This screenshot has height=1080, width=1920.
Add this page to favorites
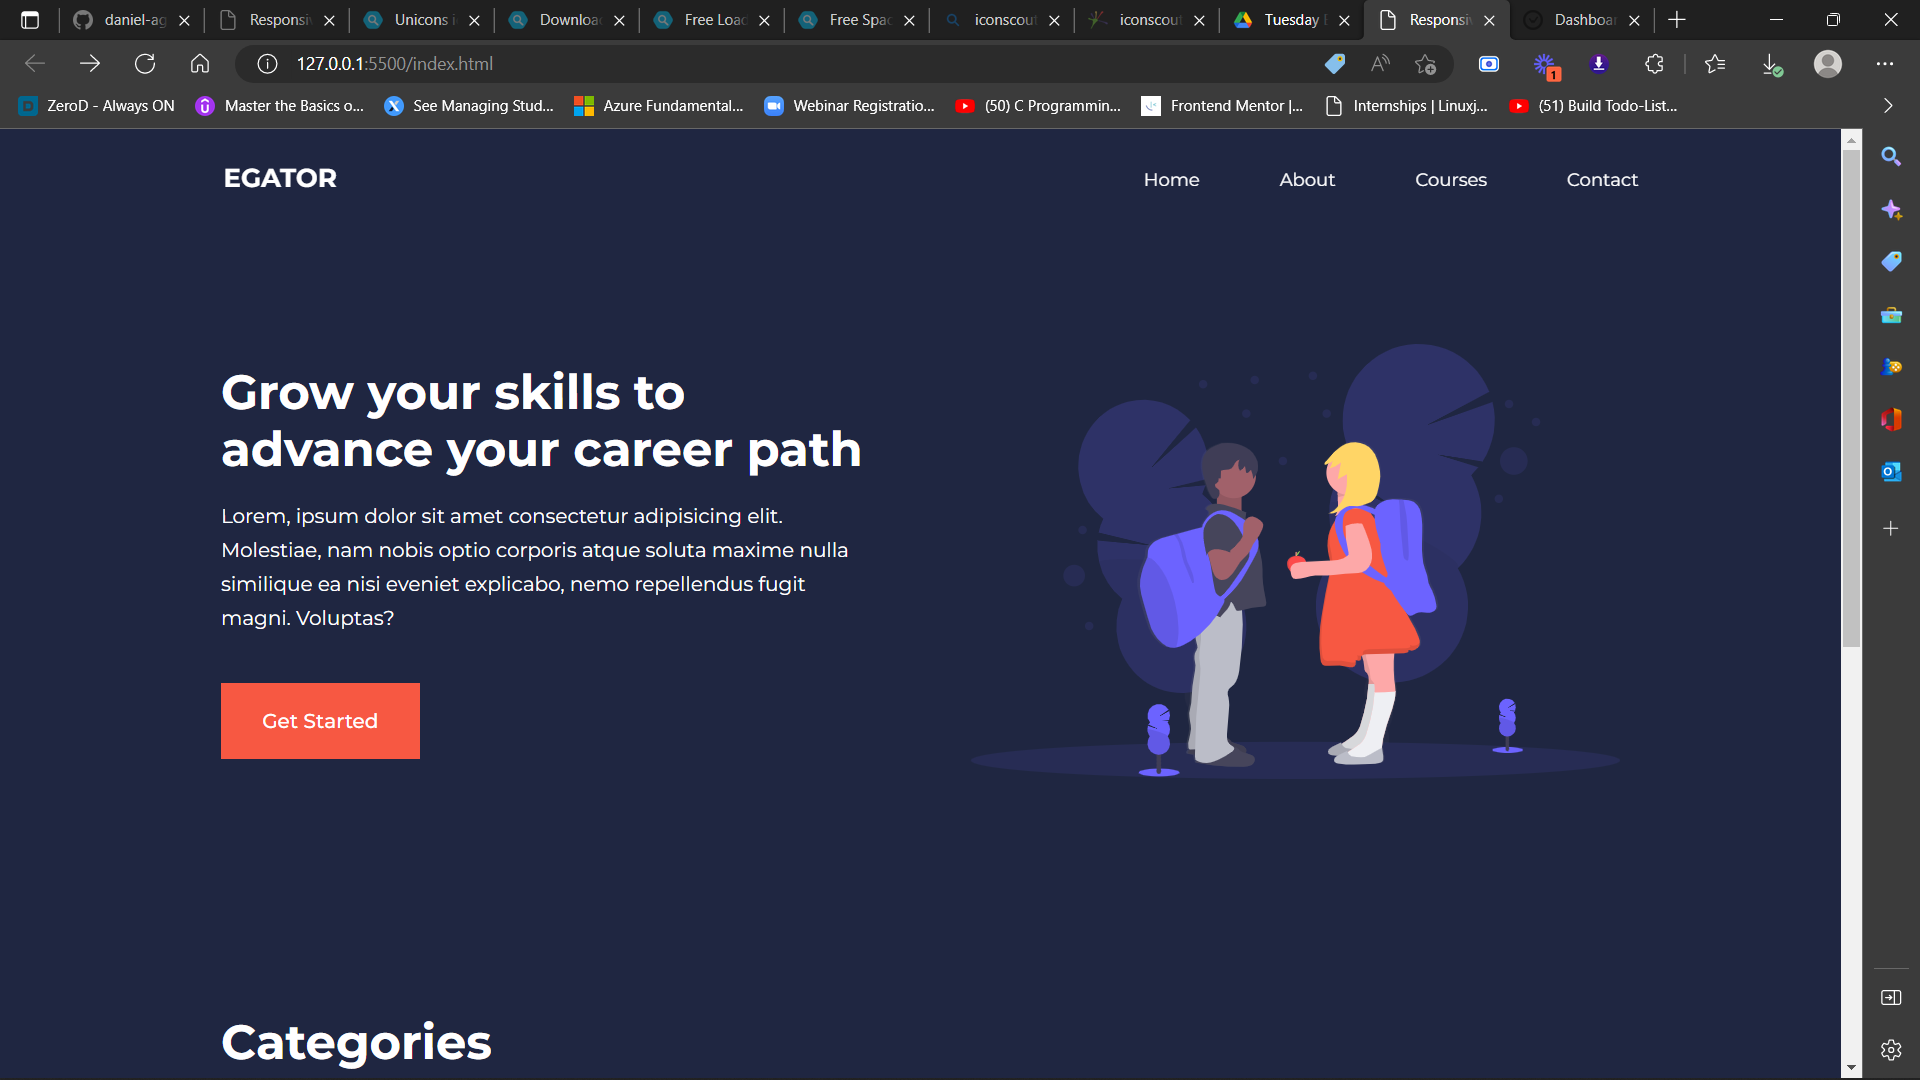click(1425, 63)
